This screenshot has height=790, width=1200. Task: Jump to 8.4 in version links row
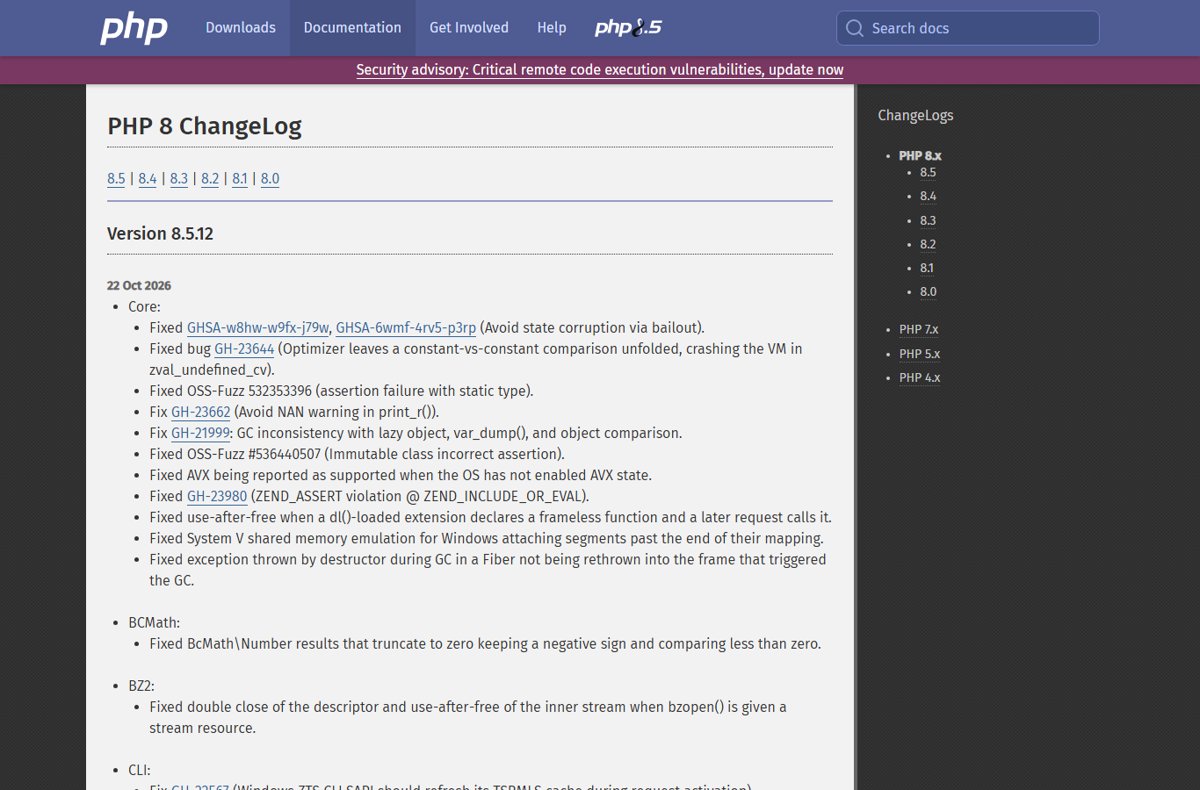tap(148, 179)
